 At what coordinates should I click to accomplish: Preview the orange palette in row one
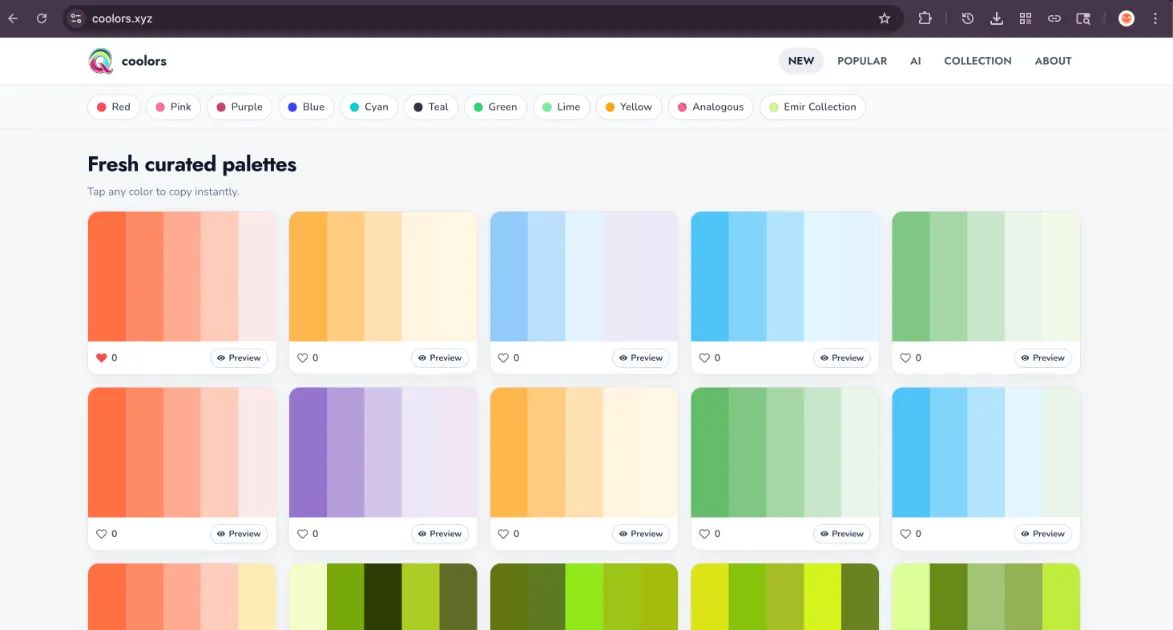point(440,358)
